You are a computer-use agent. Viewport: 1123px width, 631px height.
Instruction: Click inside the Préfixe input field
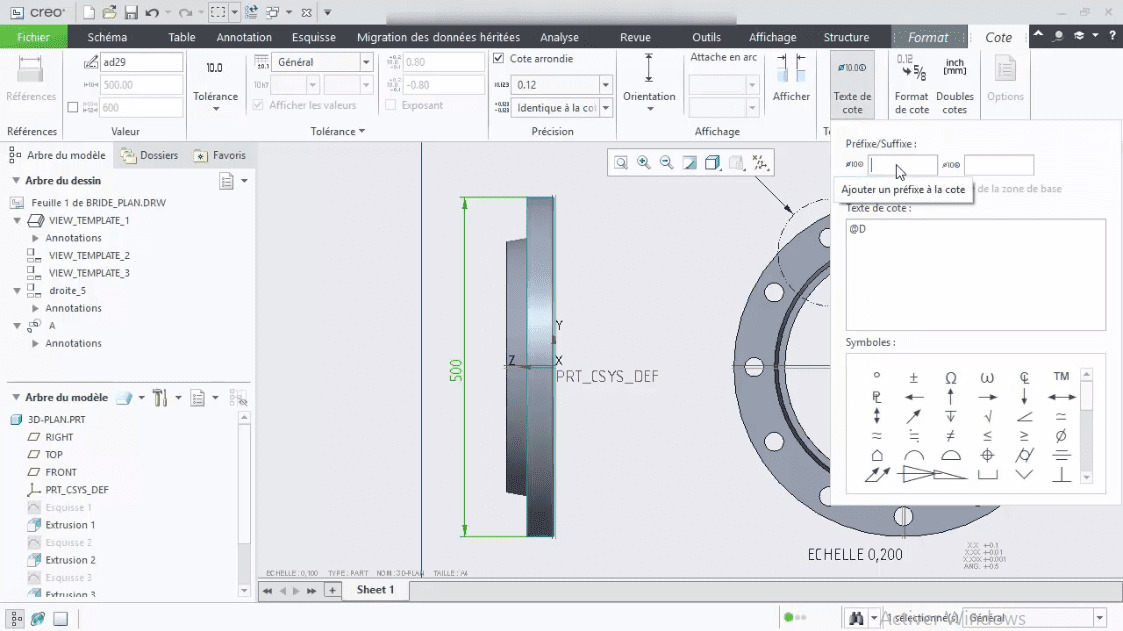tap(903, 165)
